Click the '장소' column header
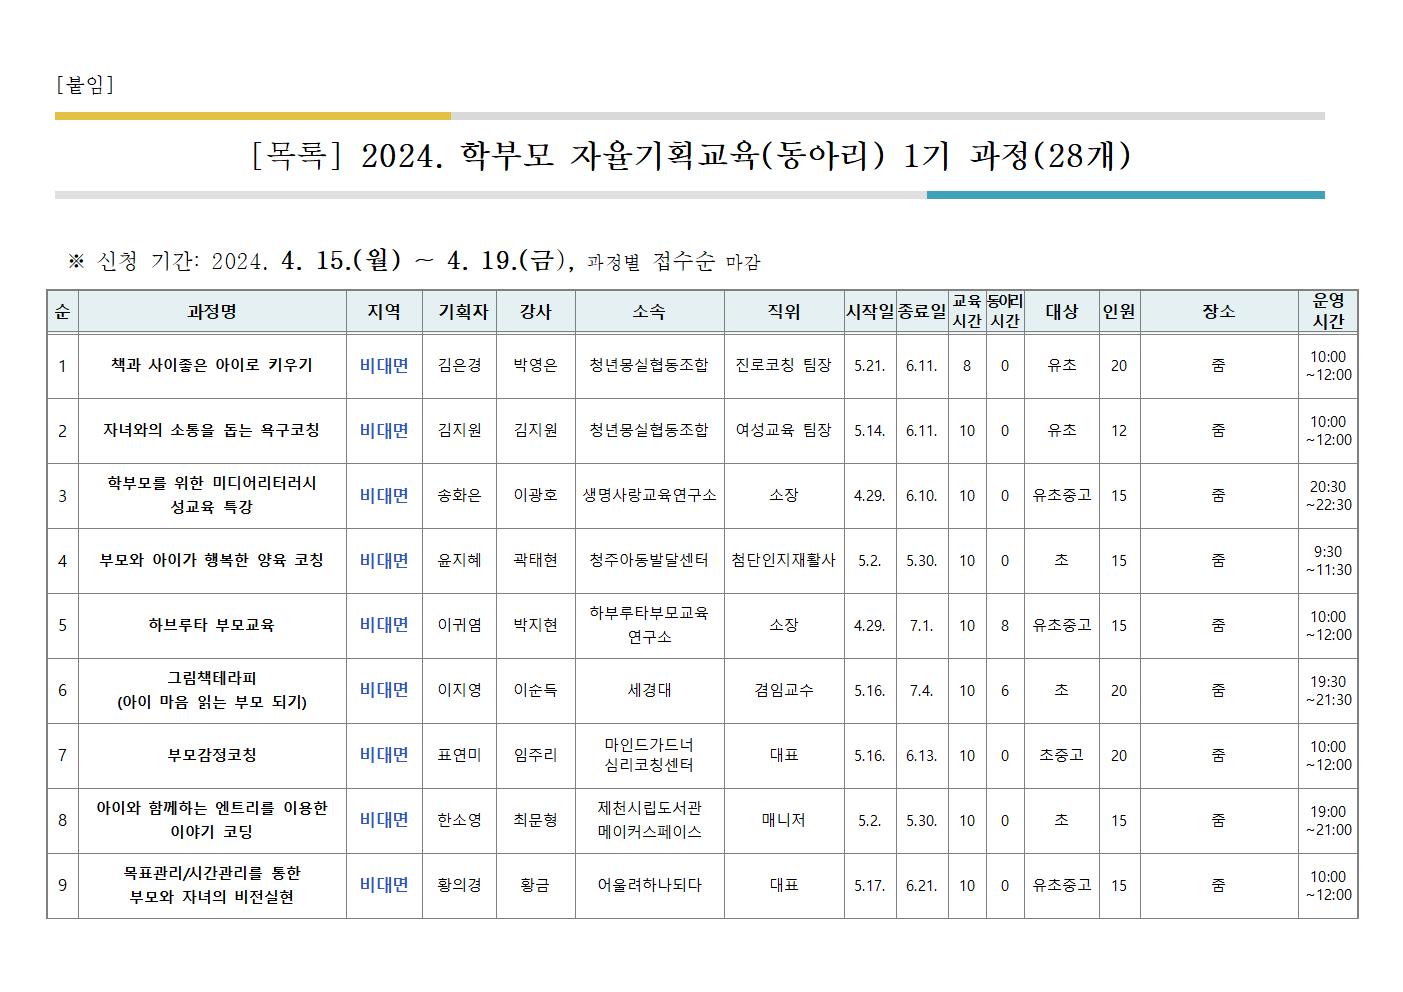The image size is (1403, 992). (1218, 312)
